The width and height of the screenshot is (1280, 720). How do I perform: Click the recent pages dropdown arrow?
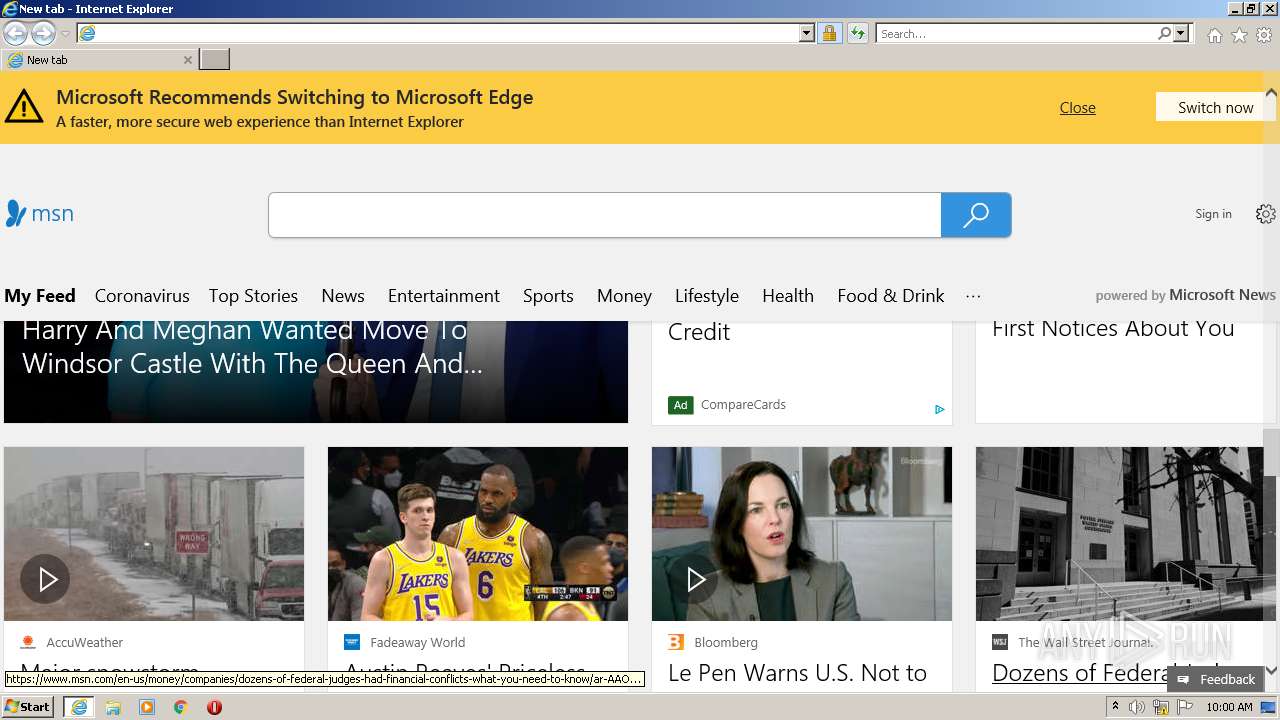(x=65, y=34)
